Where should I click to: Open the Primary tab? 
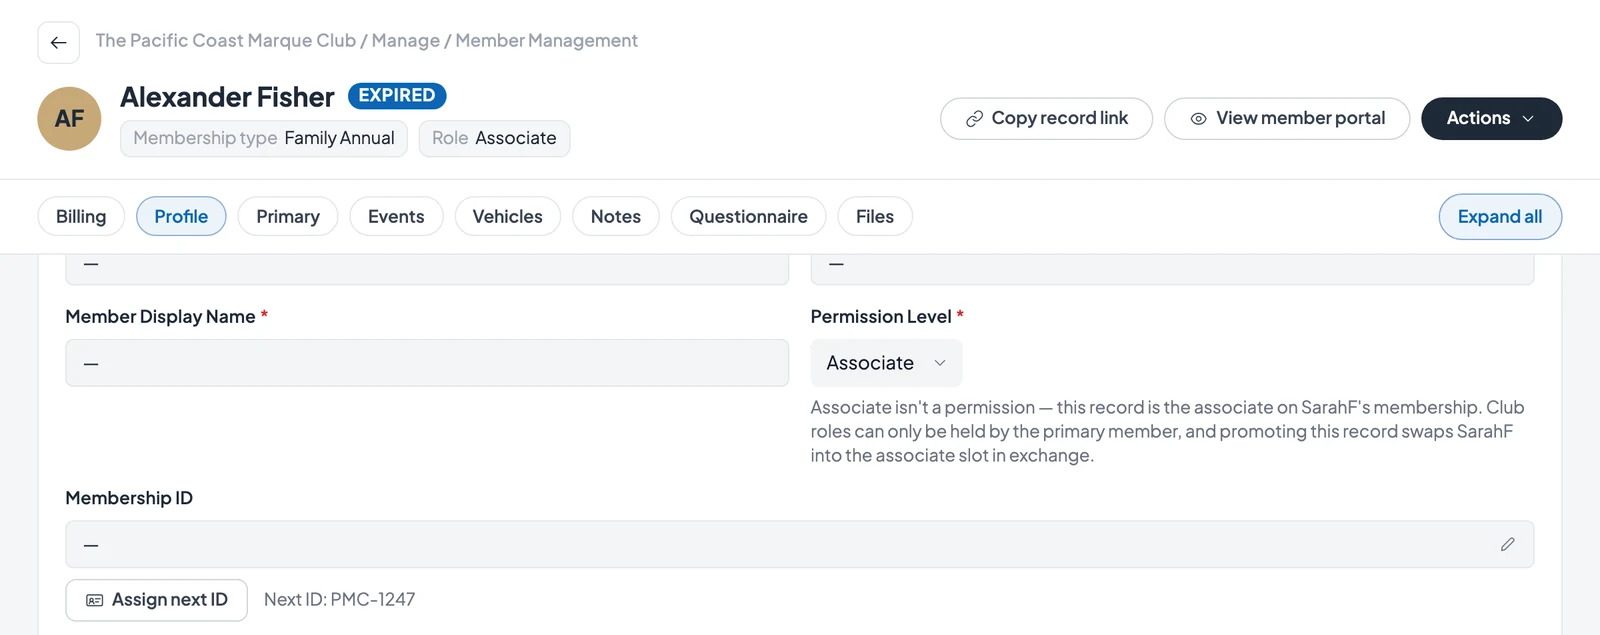pos(288,216)
